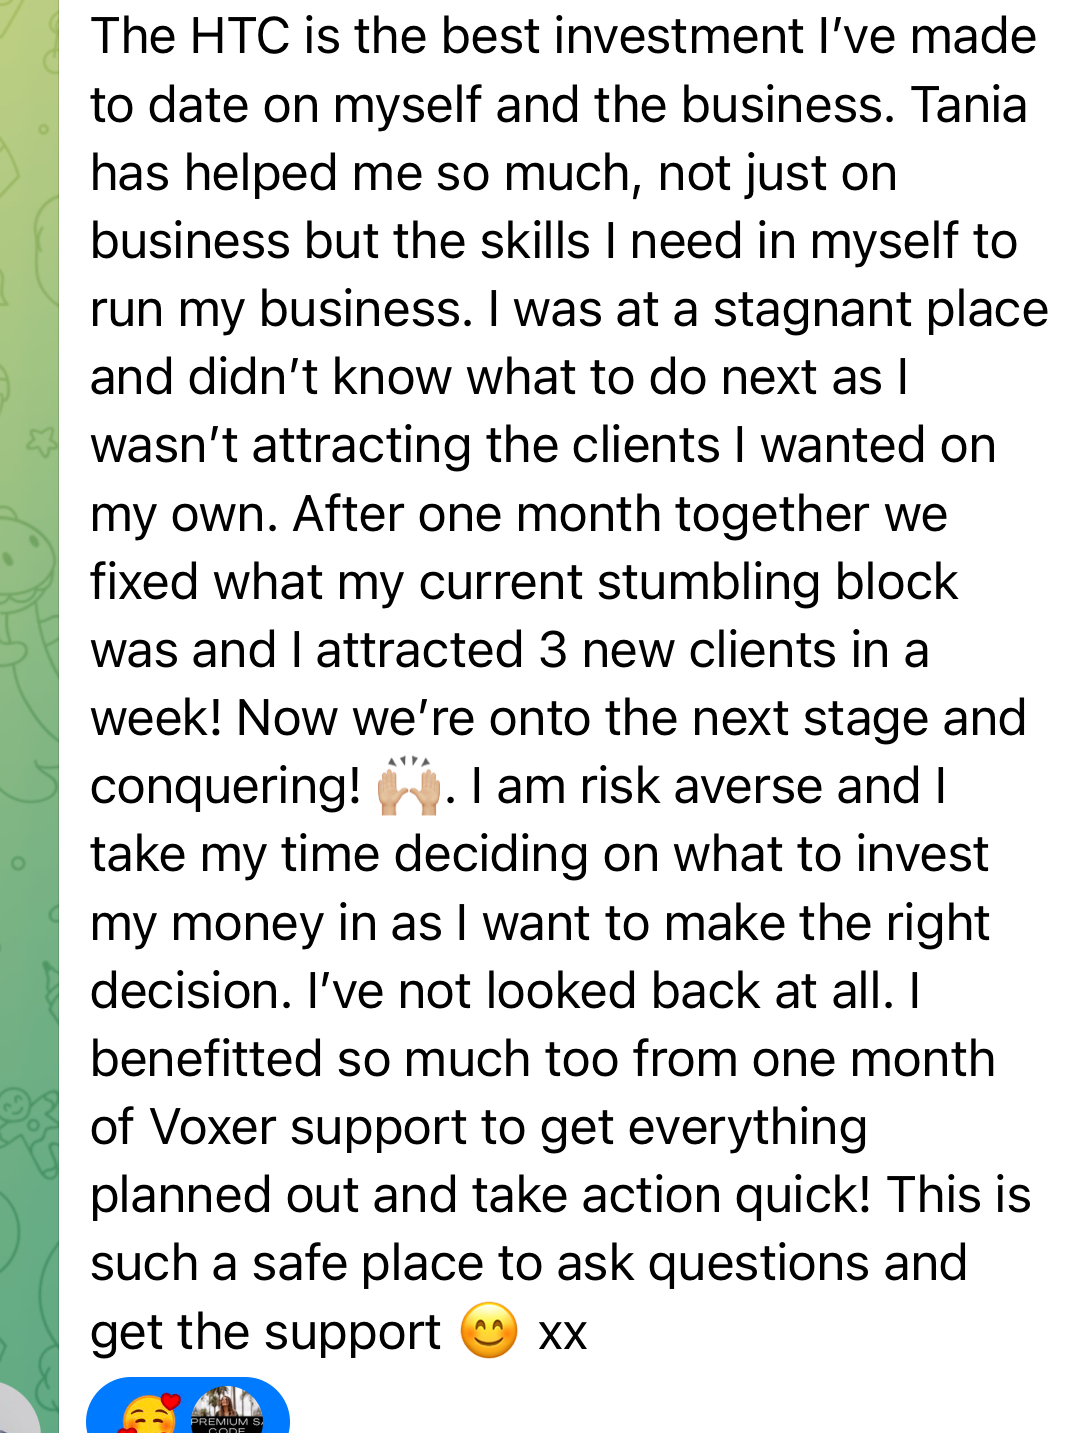The width and height of the screenshot is (1065, 1433).
Task: Click the word 'benefitted' in the message
Action: point(206,1059)
